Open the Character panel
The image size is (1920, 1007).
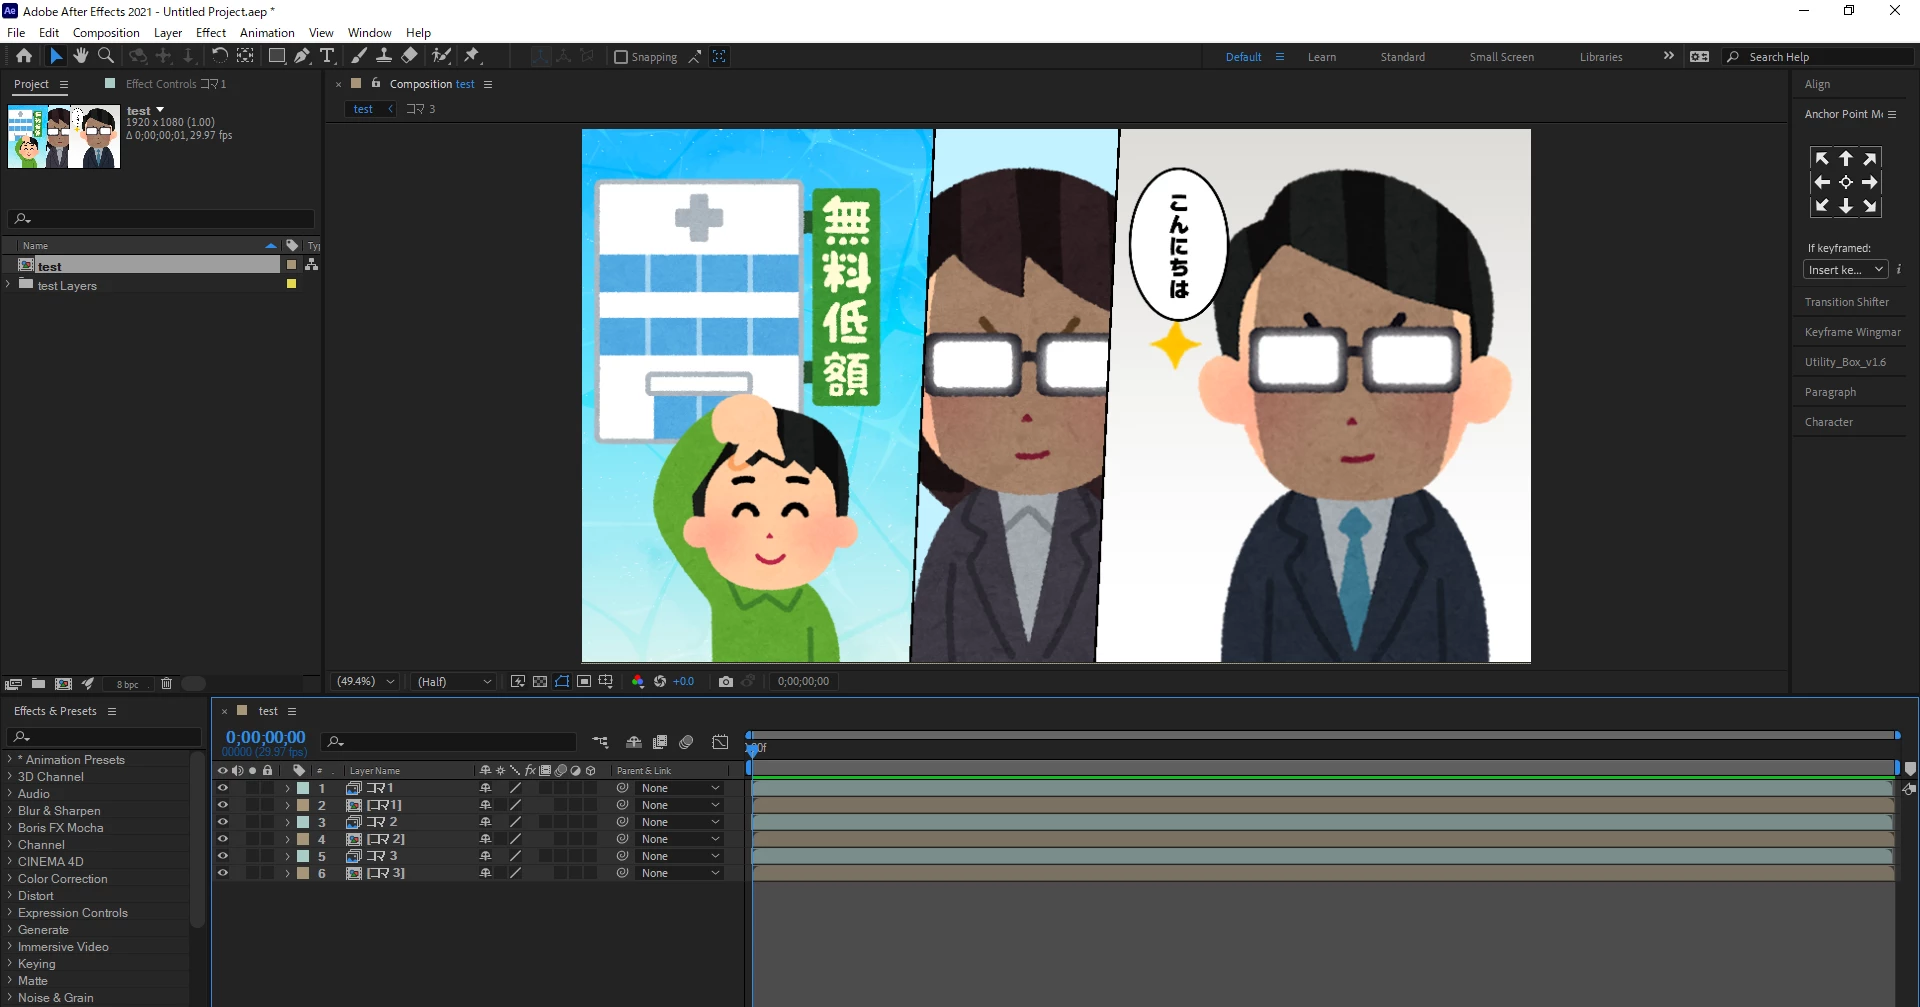(x=1829, y=422)
